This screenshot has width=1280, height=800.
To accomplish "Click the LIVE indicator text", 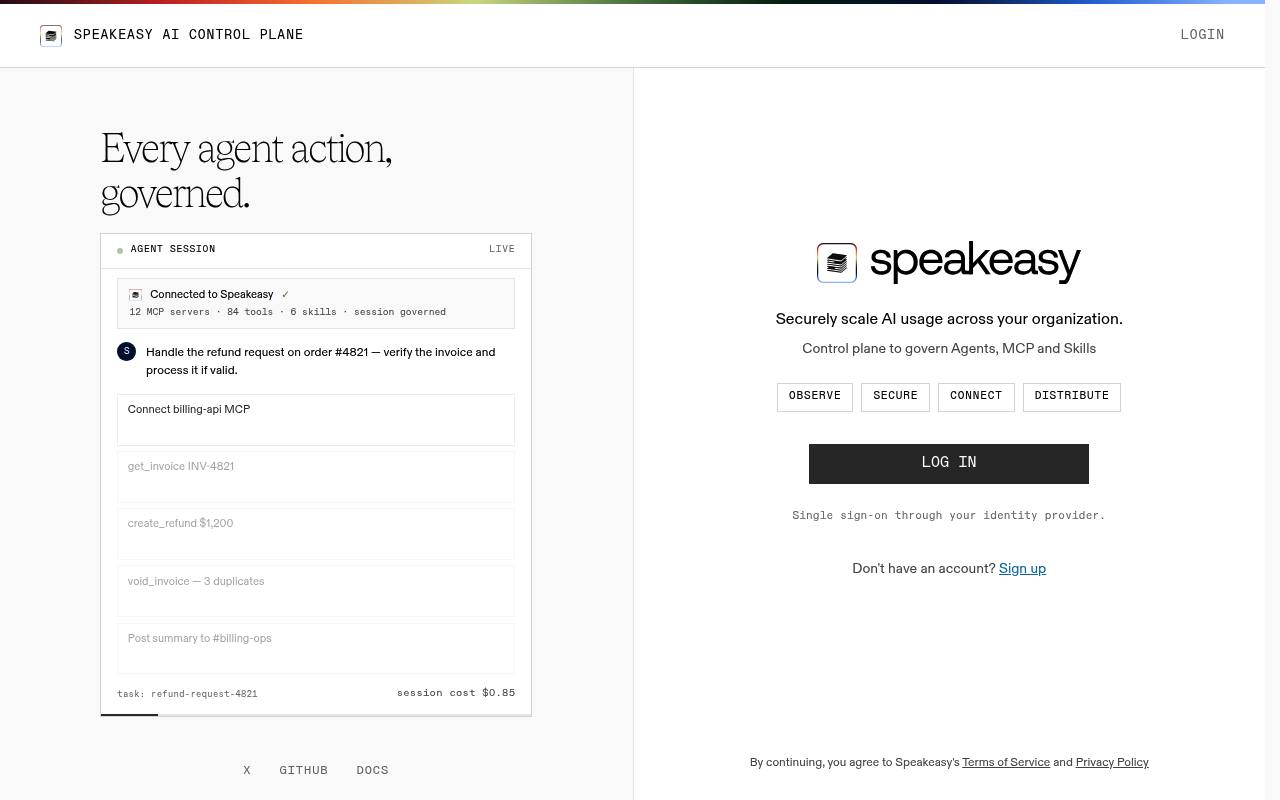I will (502, 250).
